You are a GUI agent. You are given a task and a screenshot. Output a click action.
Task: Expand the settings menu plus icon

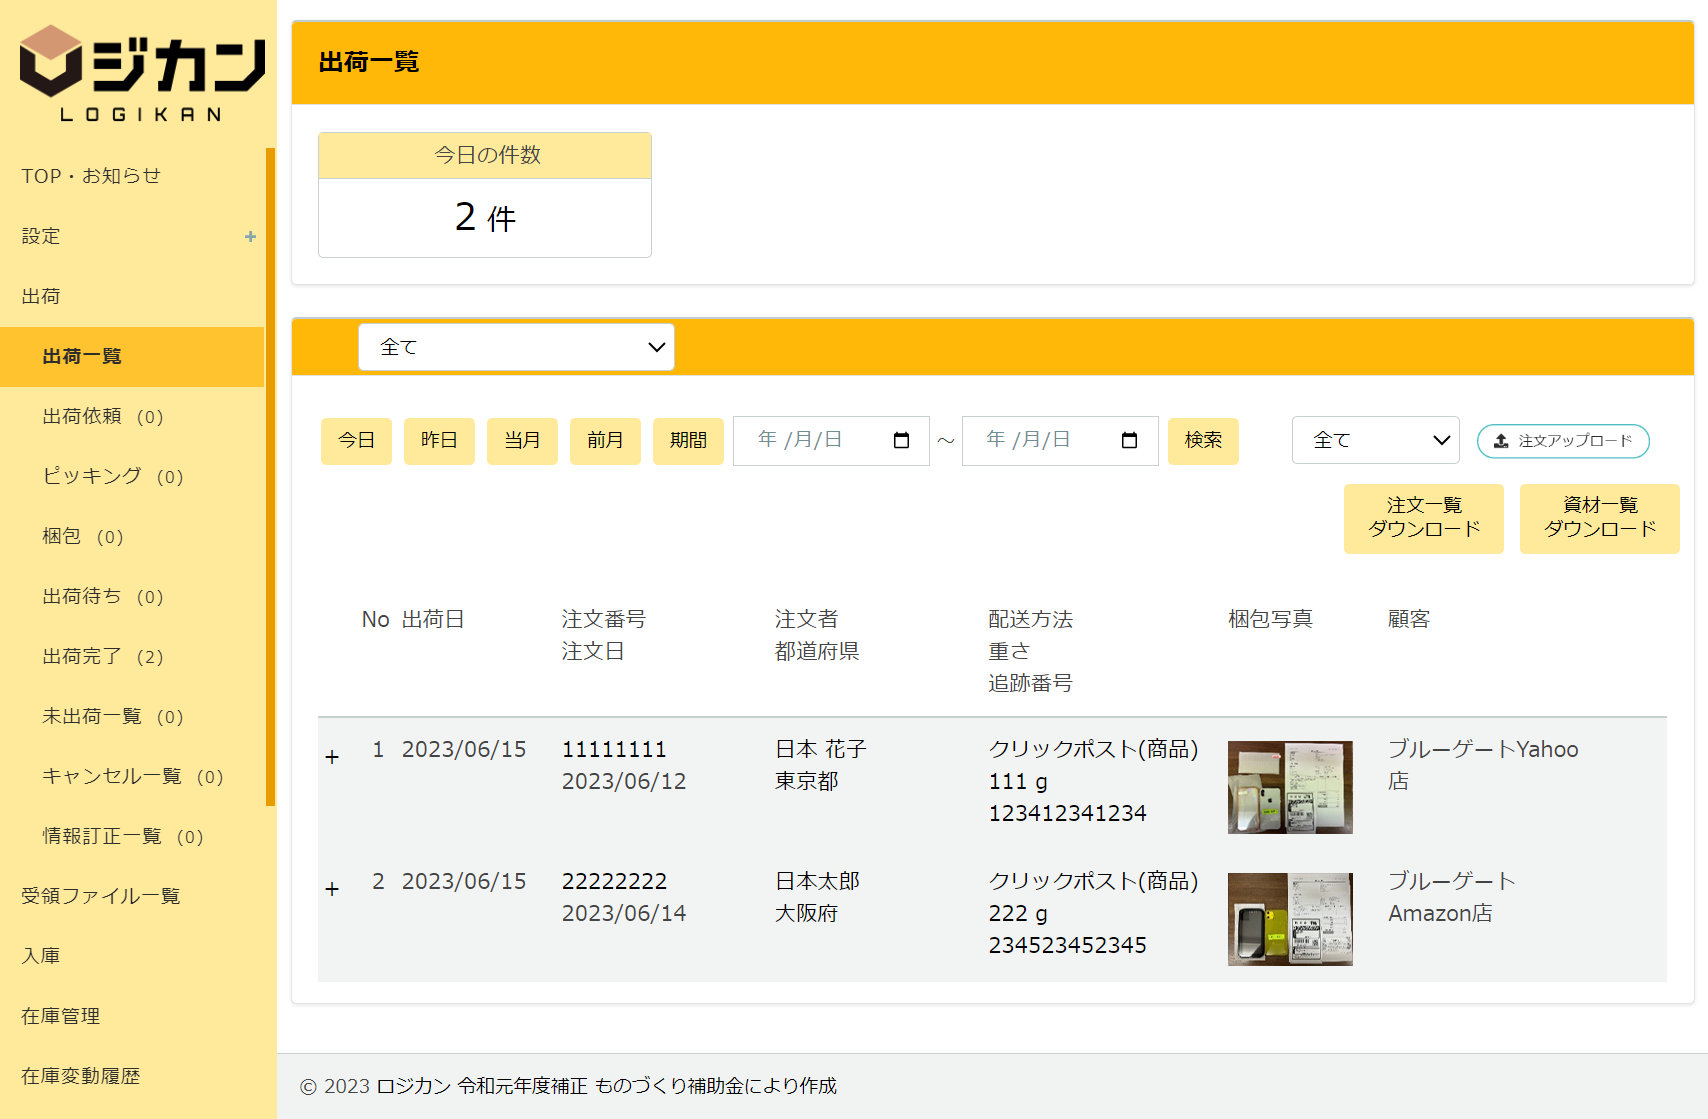pos(250,237)
